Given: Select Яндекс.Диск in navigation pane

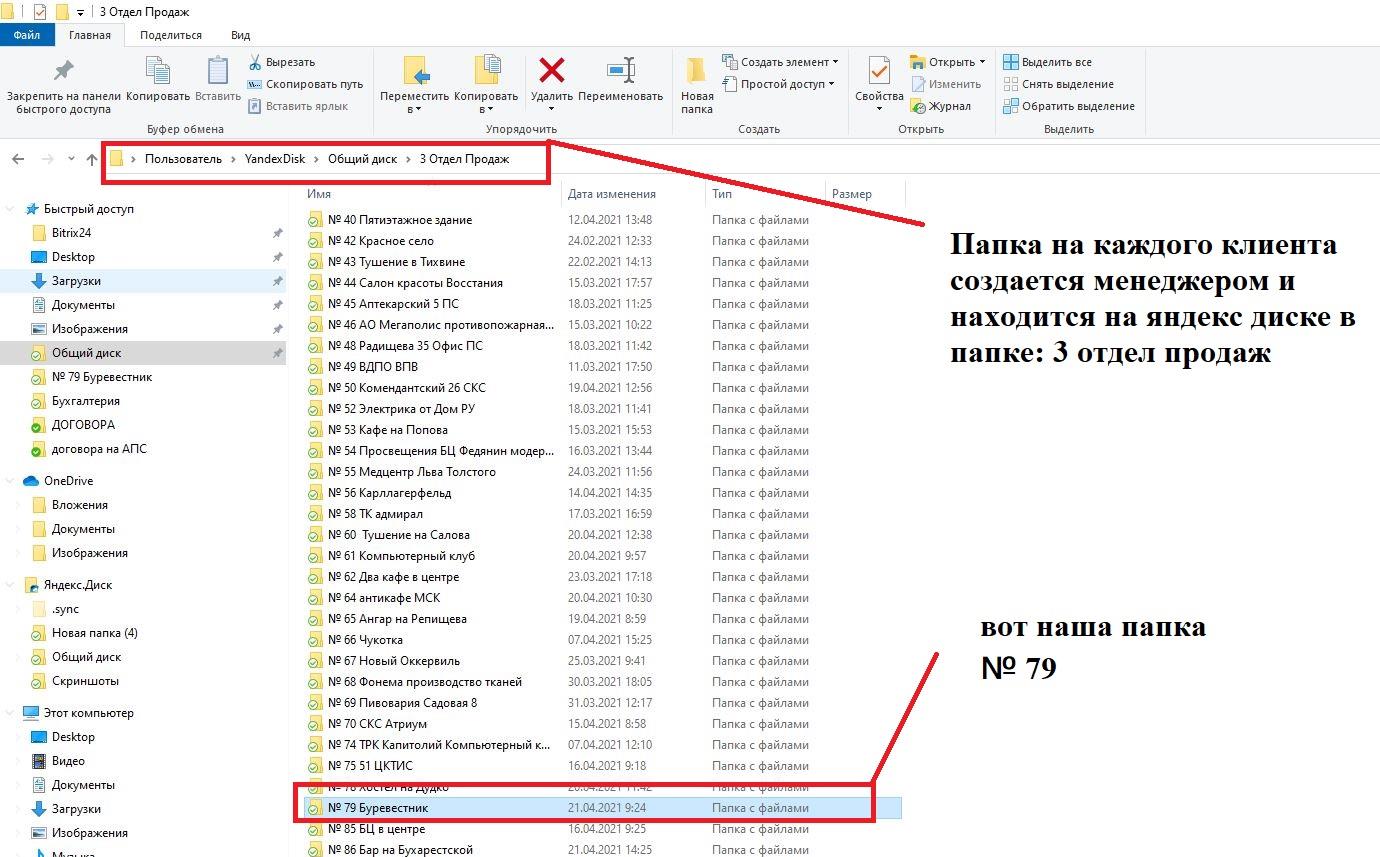Looking at the screenshot, I should 77,585.
